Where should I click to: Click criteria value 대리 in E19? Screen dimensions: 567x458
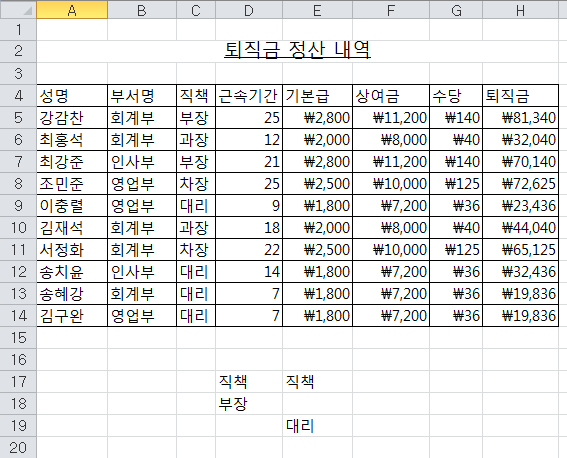(317, 425)
